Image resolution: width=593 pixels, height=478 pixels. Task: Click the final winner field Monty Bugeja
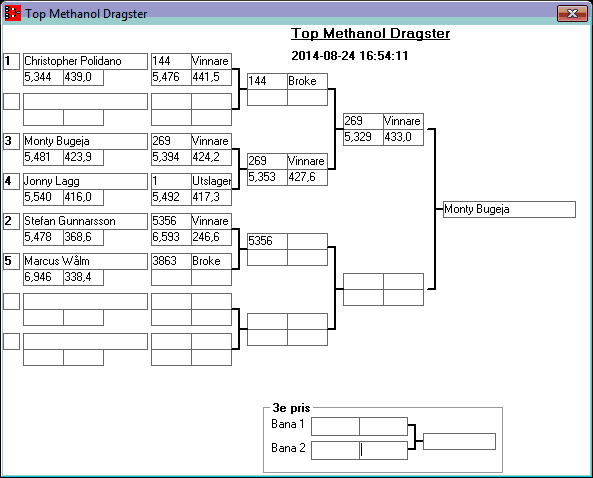509,210
